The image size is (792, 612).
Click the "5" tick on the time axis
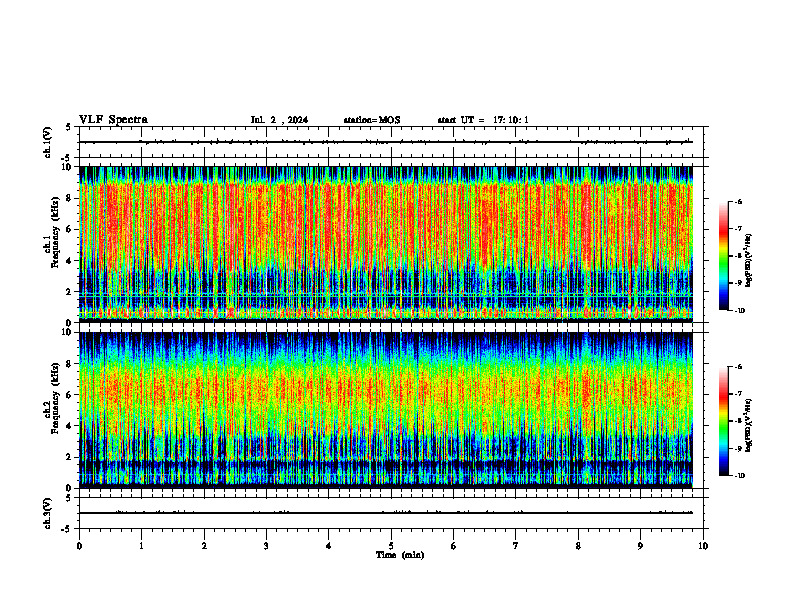tap(391, 546)
